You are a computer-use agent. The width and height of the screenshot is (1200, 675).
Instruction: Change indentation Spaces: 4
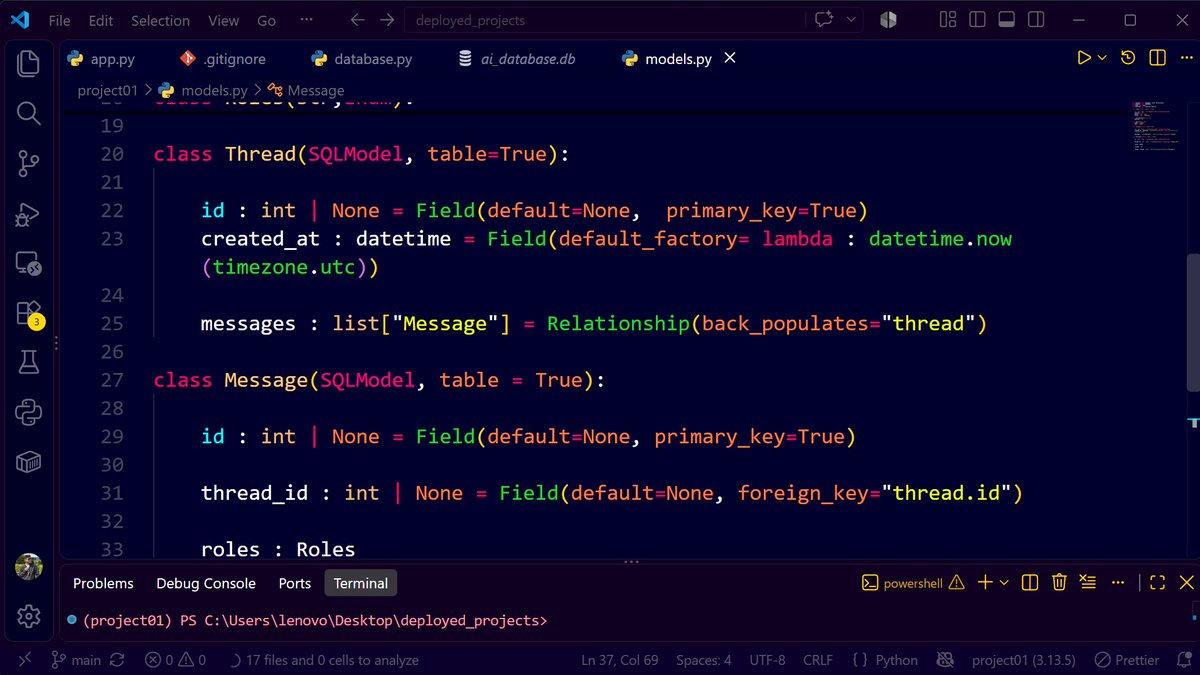click(x=704, y=660)
